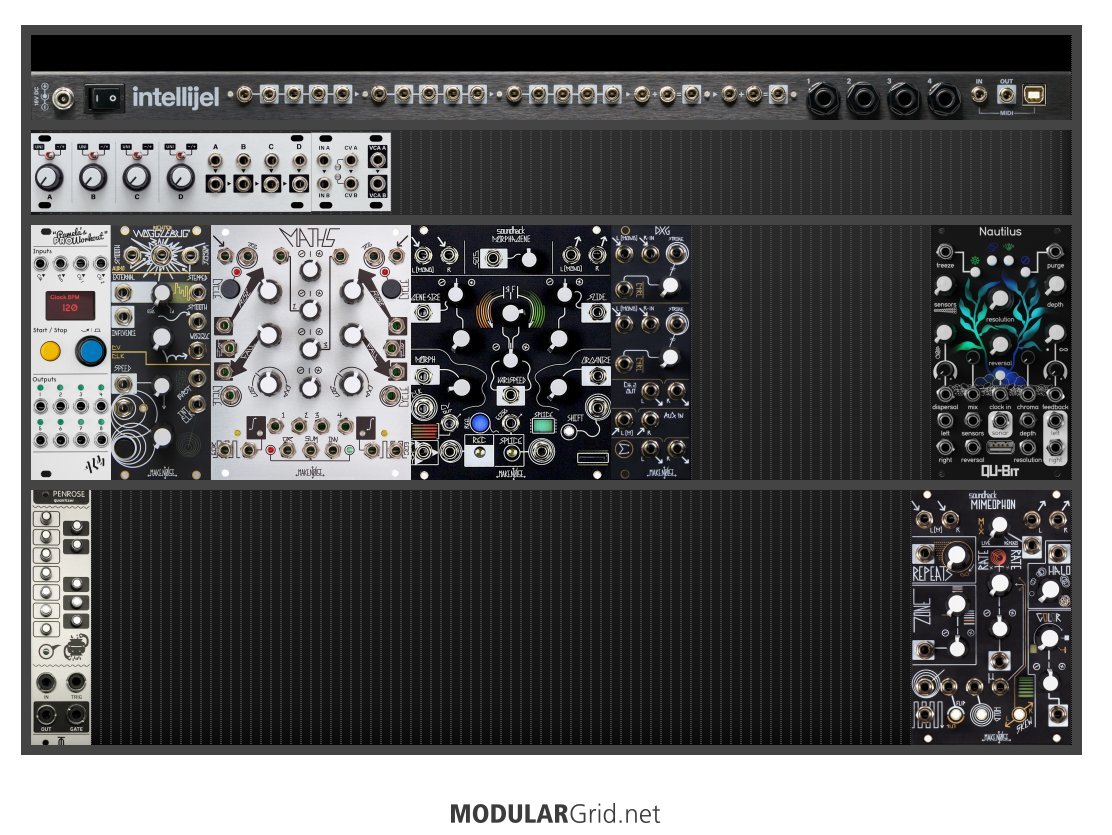This screenshot has height=835, width=1112.
Task: Click the Organize CV jack on Morphagene
Action: click(598, 376)
